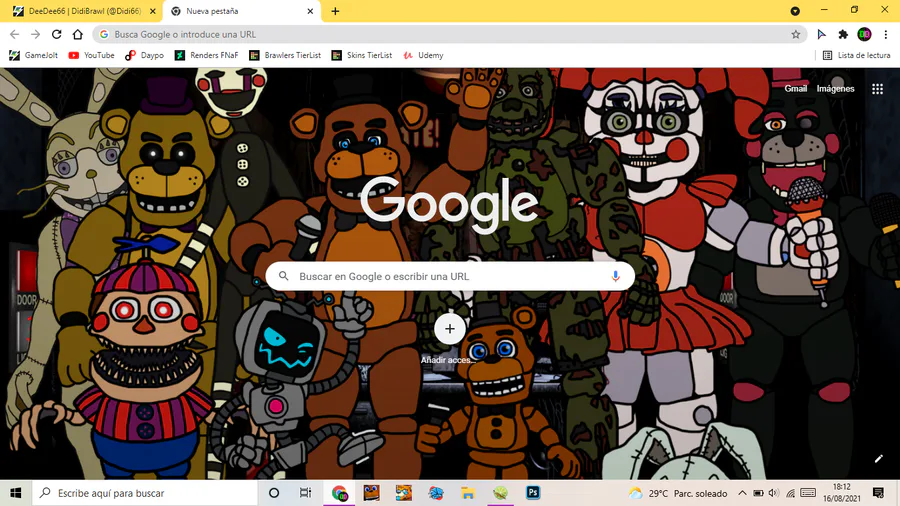
Task: Open the notification center icon
Action: point(878,493)
